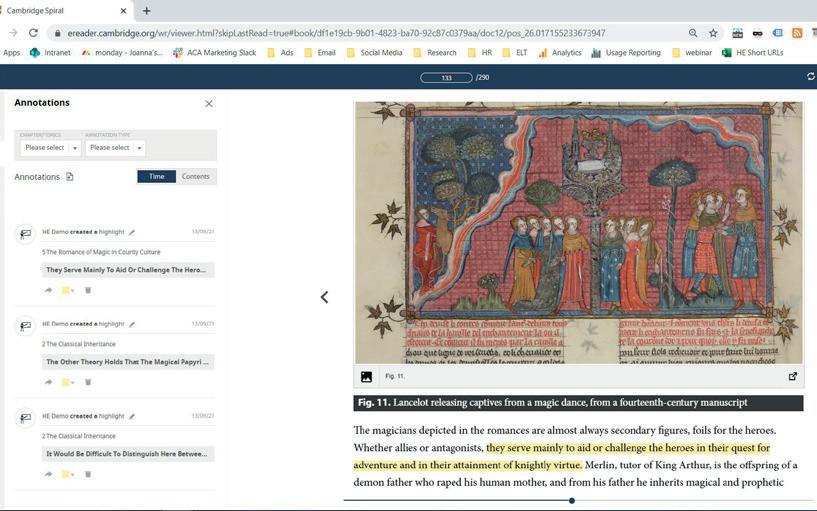Delete the 'It Would Be Difficult' highlight
817x511 pixels.
click(x=88, y=474)
